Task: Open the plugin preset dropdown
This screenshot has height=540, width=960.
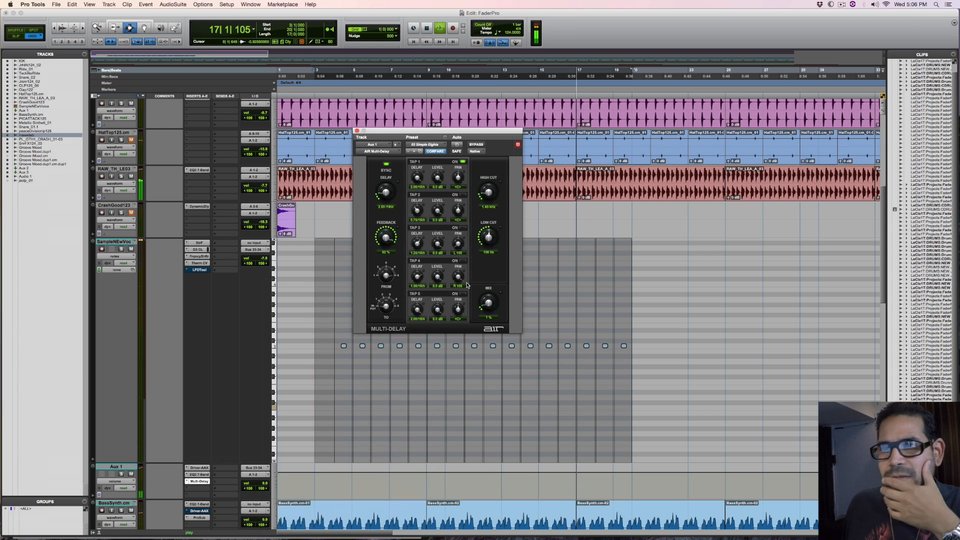Action: (x=424, y=144)
